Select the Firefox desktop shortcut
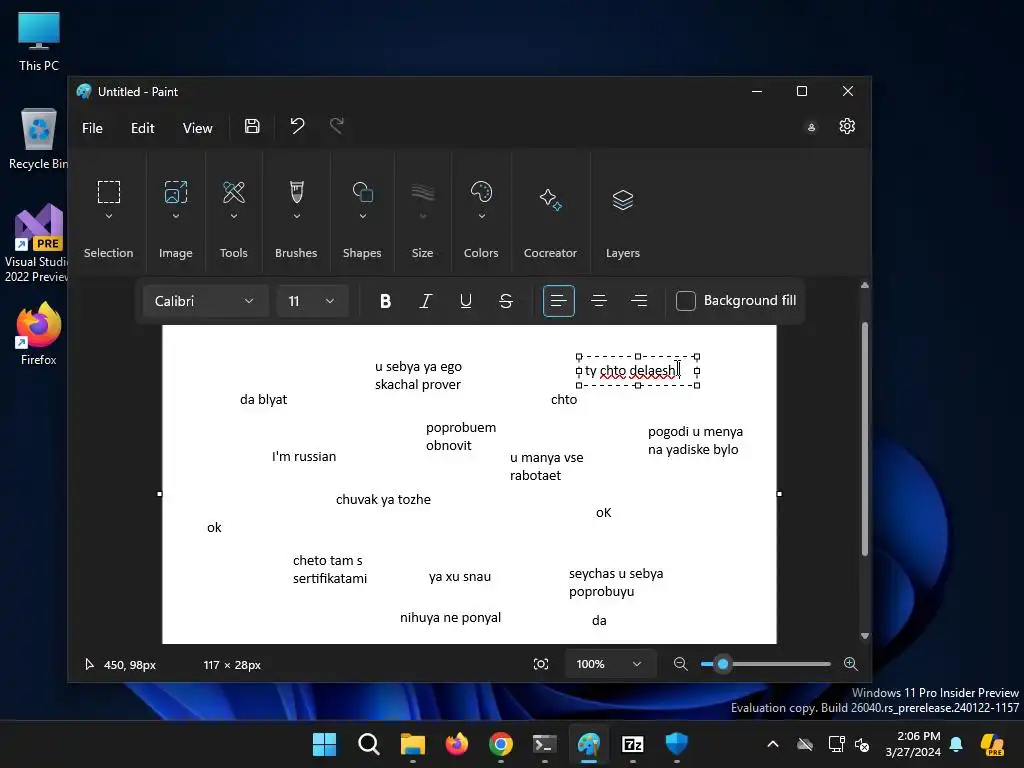1024x768 pixels. (x=39, y=334)
